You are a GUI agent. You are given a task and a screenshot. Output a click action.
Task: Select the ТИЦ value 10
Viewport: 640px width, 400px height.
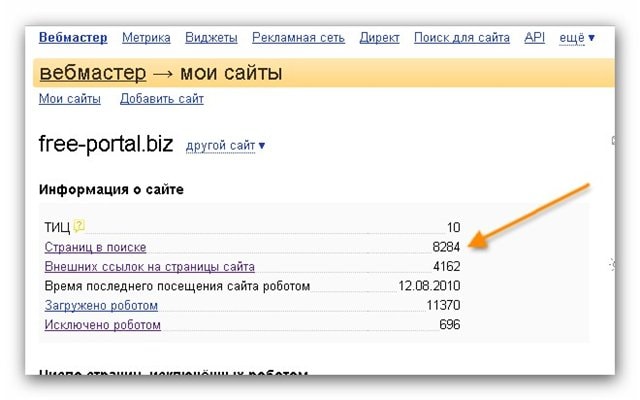point(453,227)
